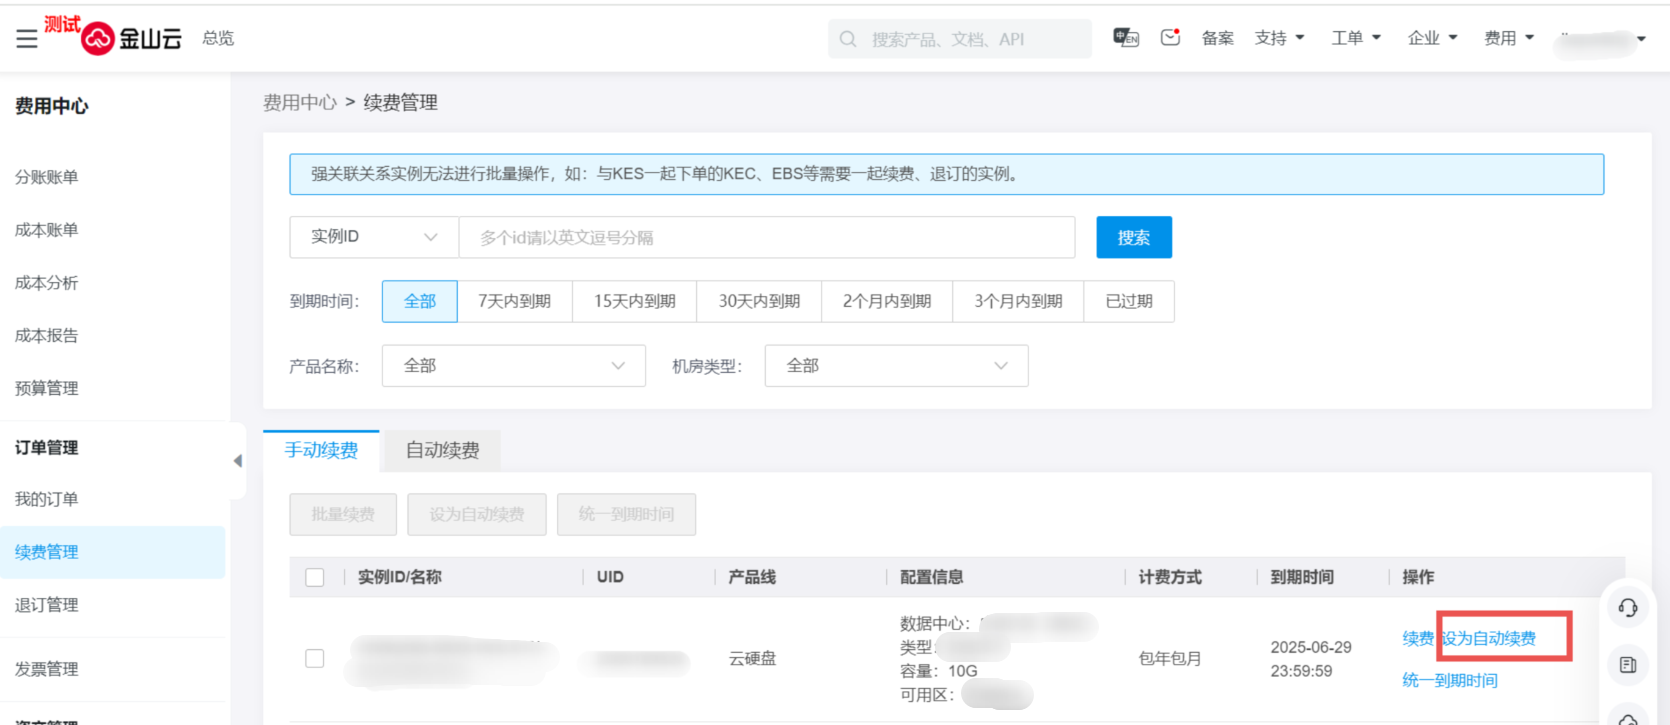Click the 设为自动续费 link in row

tap(1489, 638)
